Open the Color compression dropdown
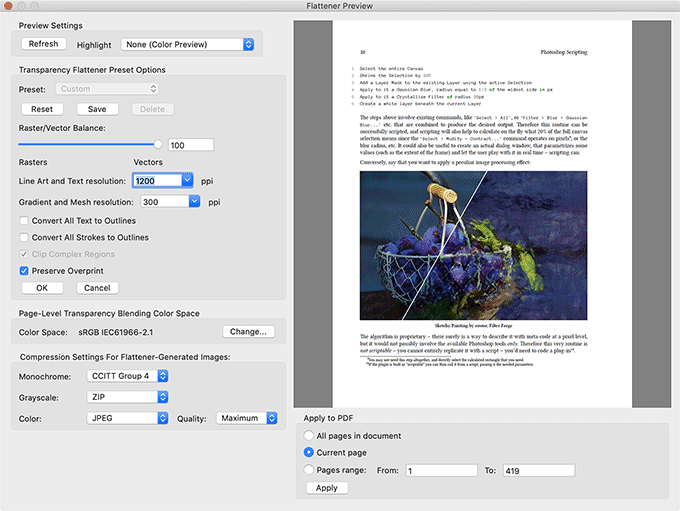The height and width of the screenshot is (511, 680). tap(127, 418)
